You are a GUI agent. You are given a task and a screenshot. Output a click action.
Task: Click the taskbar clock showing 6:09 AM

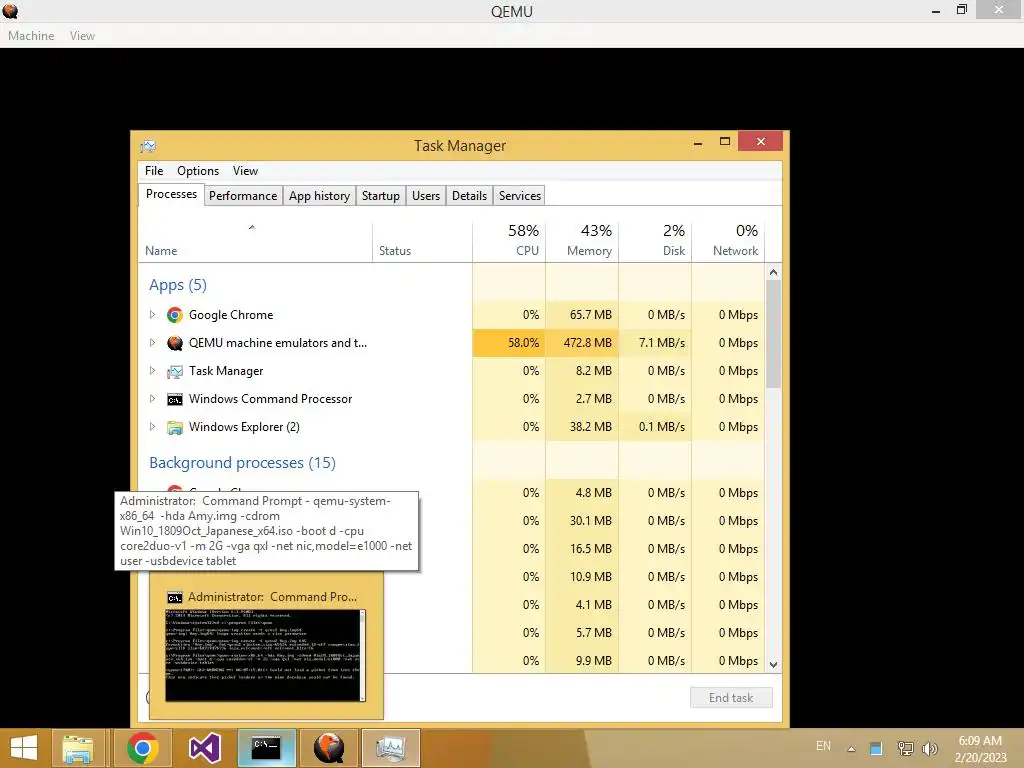click(x=980, y=749)
